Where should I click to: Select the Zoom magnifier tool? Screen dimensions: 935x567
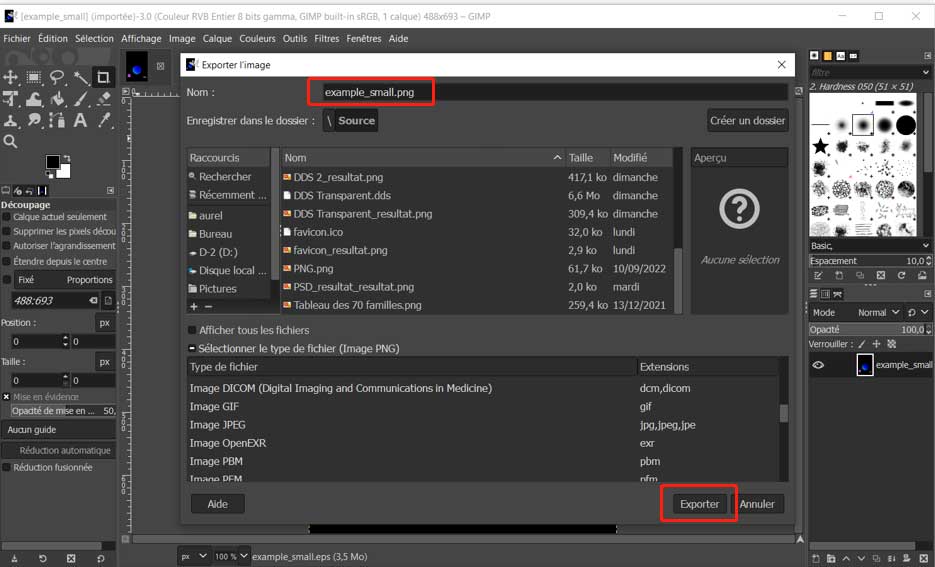11,142
